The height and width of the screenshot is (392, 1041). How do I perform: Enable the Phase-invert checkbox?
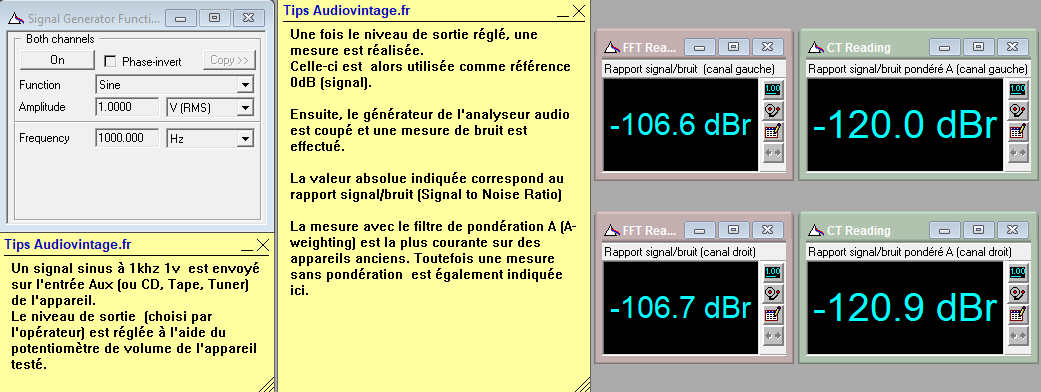pos(111,61)
